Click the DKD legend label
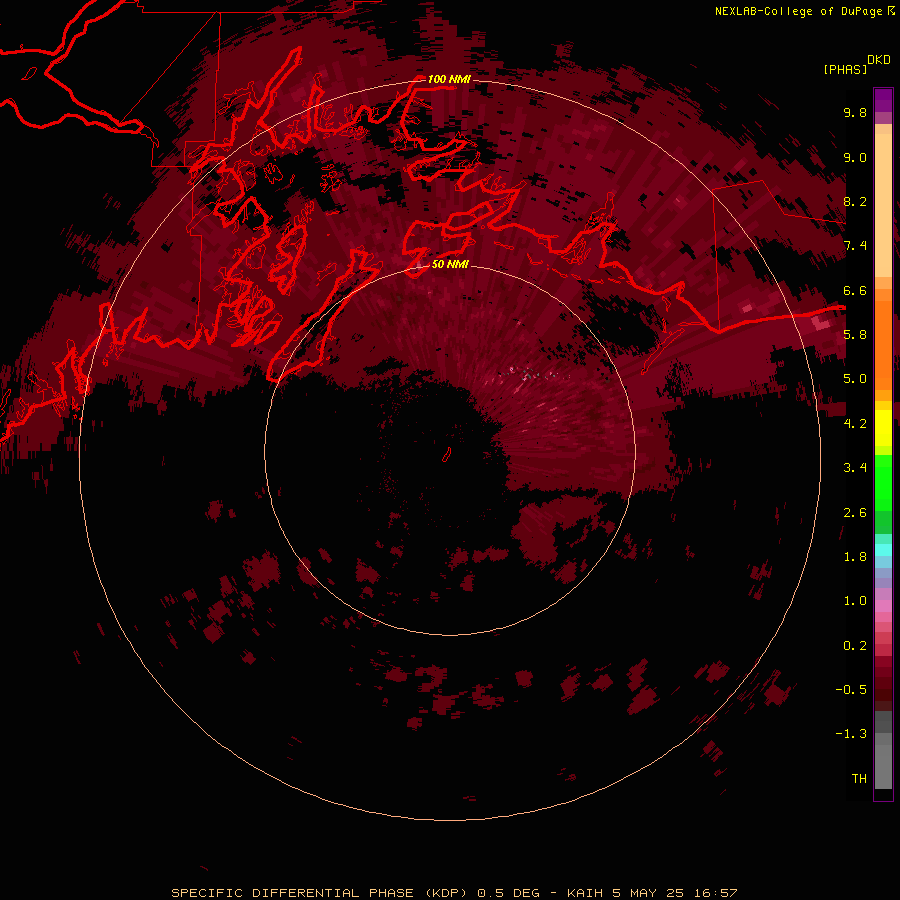This screenshot has width=900, height=900. 879,60
